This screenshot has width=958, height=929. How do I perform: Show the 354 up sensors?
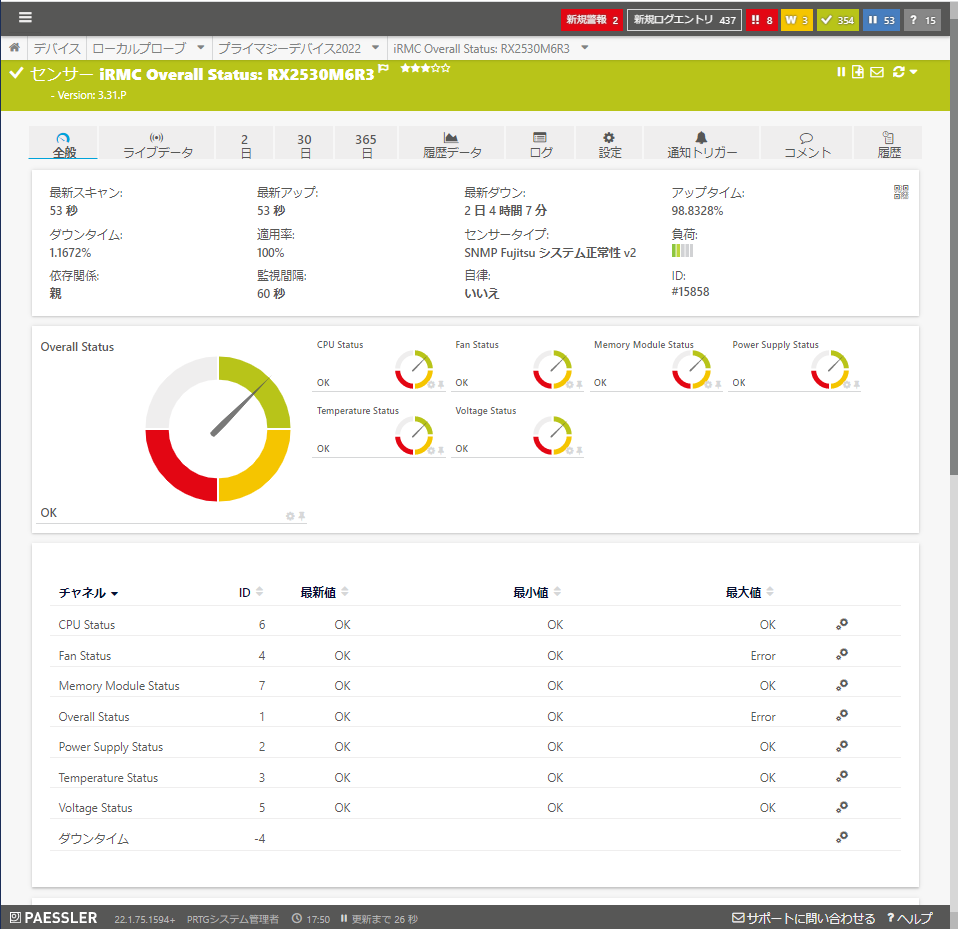click(838, 20)
